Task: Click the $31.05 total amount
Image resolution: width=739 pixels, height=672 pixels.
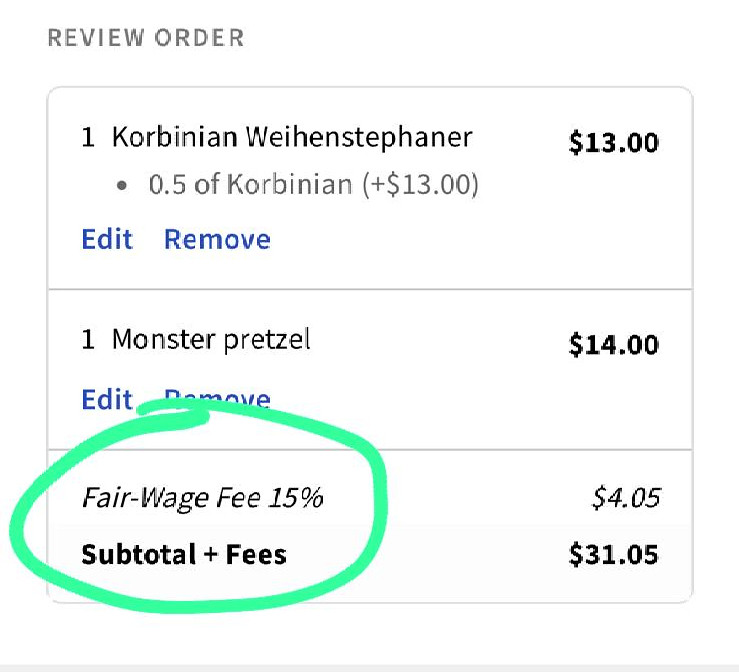Action: (613, 554)
